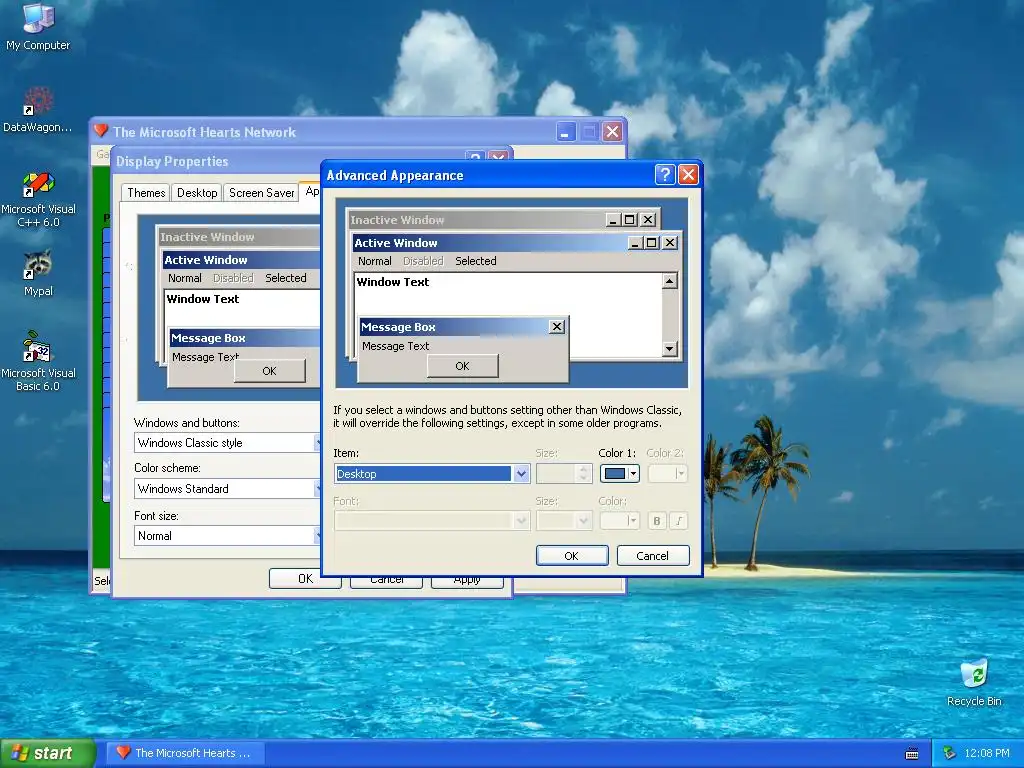Click 'Window Text' in Advanced Appearance preview
This screenshot has width=1024, height=768.
coord(392,282)
